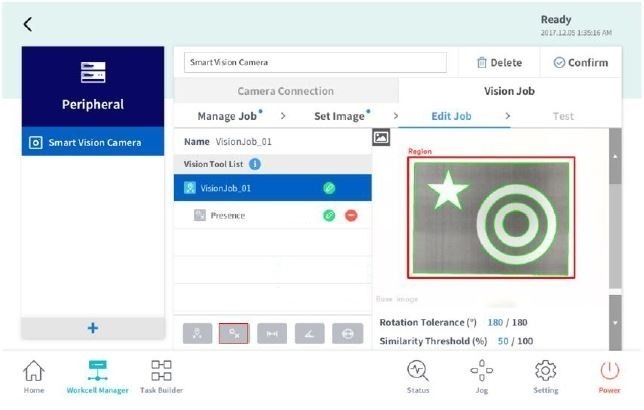The image size is (644, 410).
Task: Confirm the Smart Vision Camera settings
Action: 581,62
